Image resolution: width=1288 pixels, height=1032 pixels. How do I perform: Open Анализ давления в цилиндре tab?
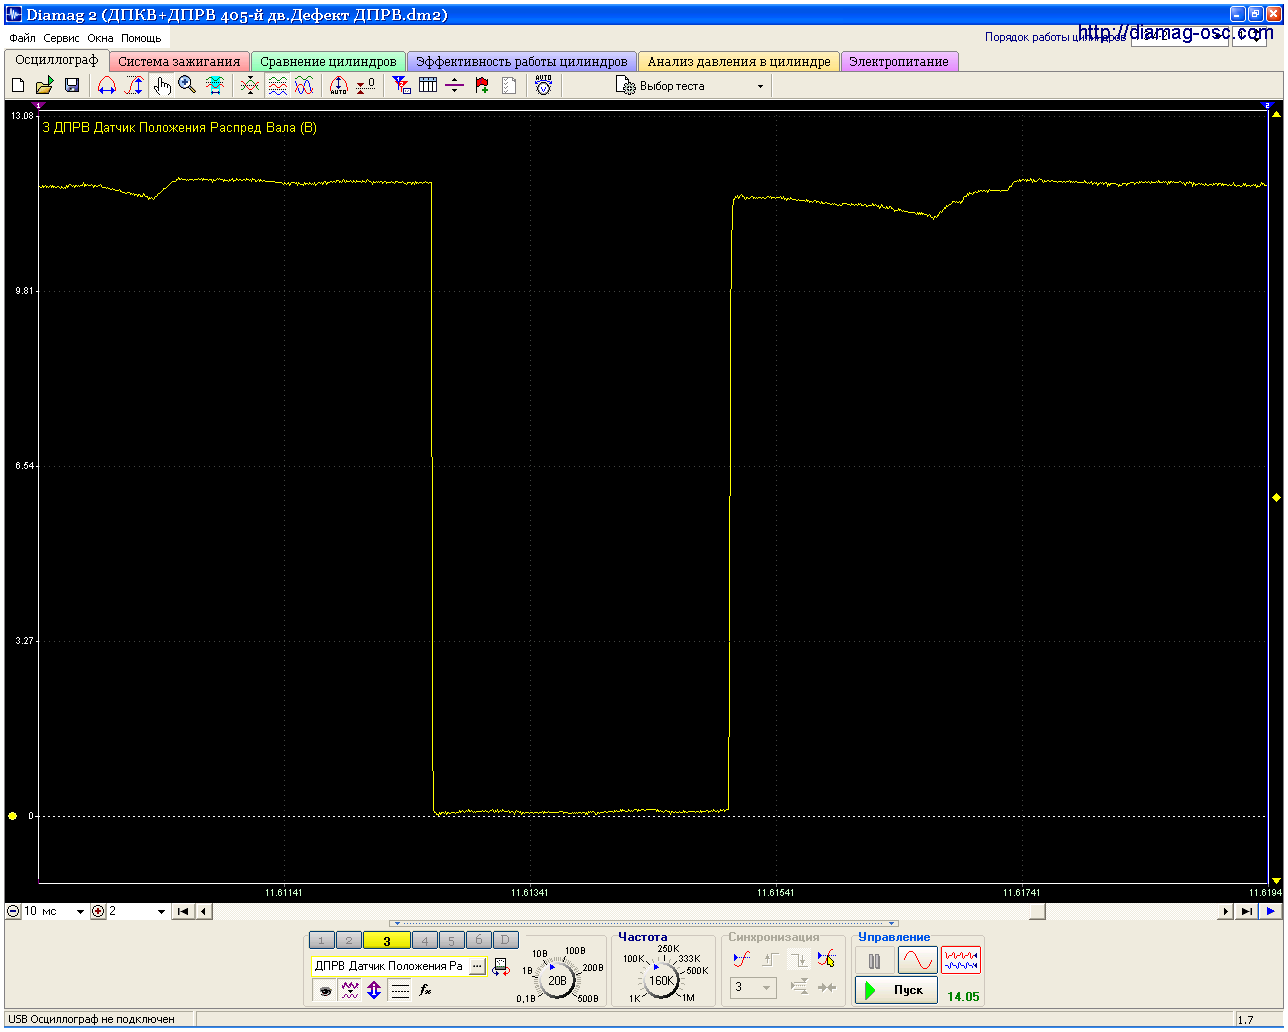(x=738, y=62)
